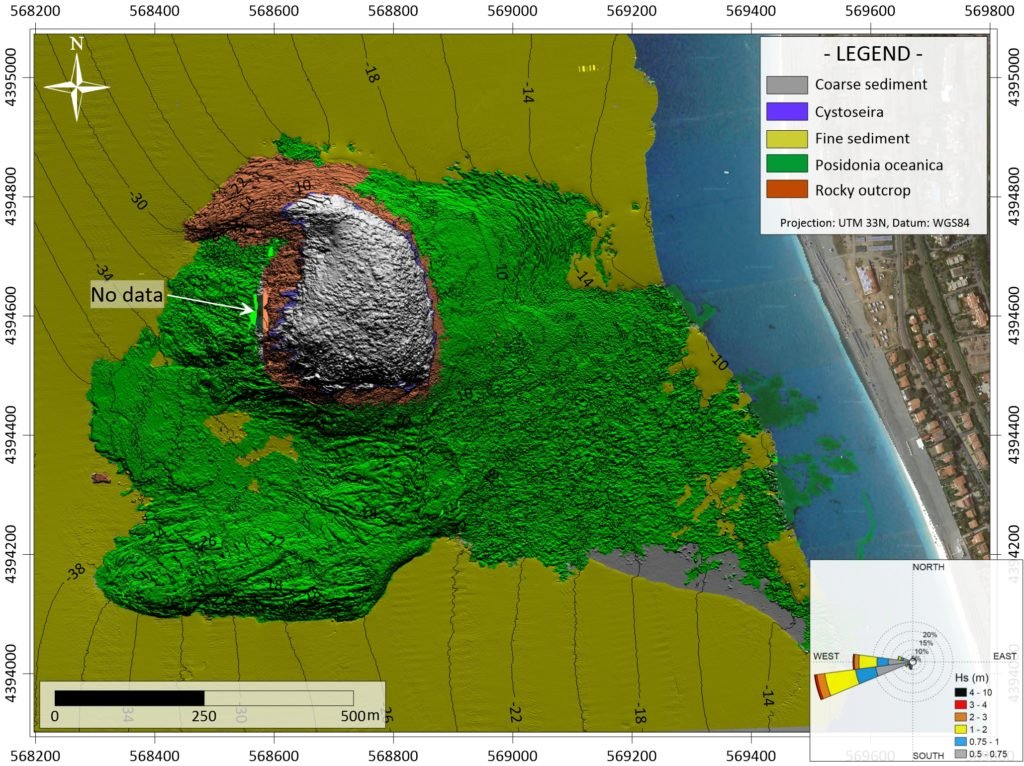
Task: Click the "Cystoseira" legend label
Action: [x=849, y=112]
